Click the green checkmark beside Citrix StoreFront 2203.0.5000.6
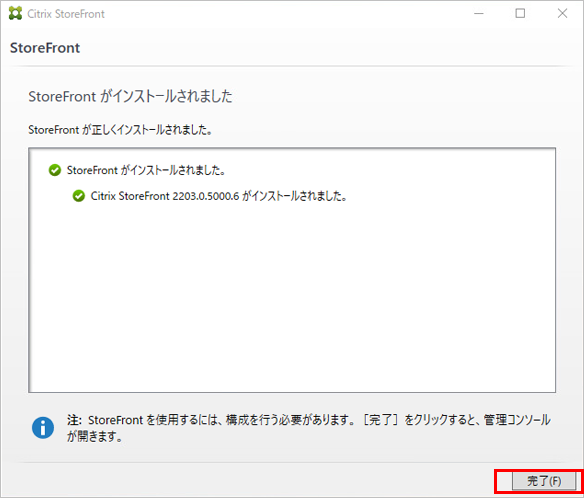The height and width of the screenshot is (498, 584). [79, 196]
